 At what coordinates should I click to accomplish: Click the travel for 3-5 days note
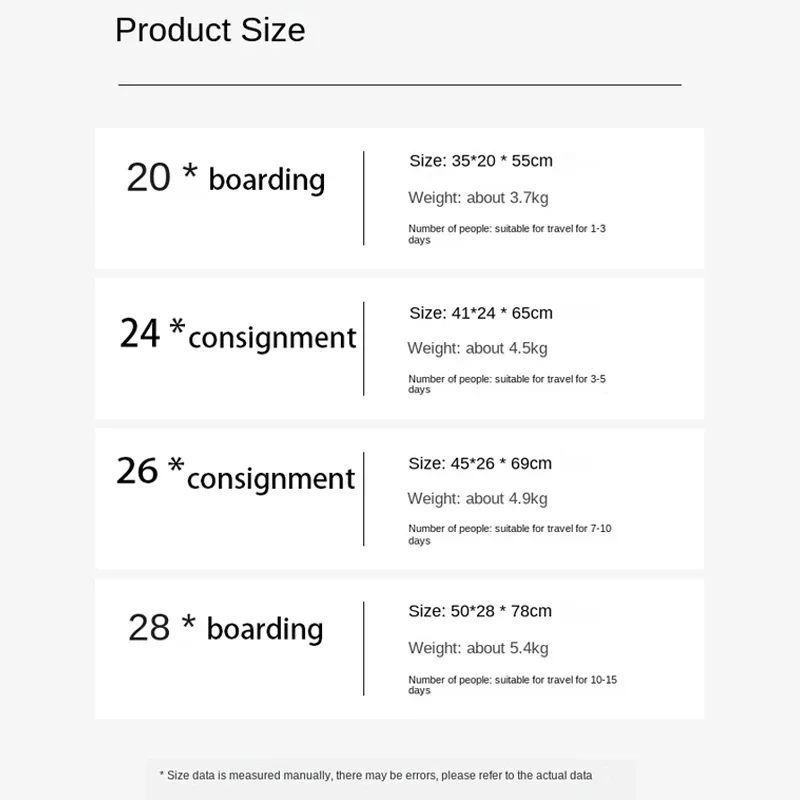507,384
